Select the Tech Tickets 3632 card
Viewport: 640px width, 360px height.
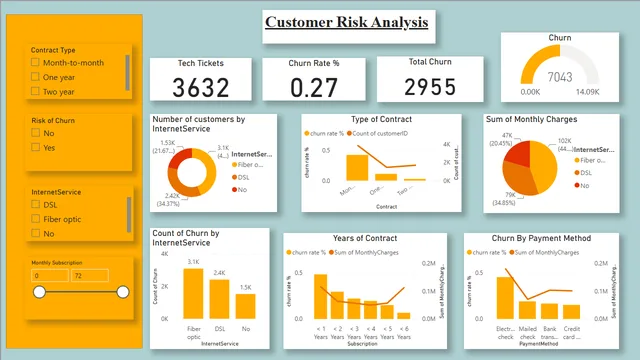tap(201, 79)
